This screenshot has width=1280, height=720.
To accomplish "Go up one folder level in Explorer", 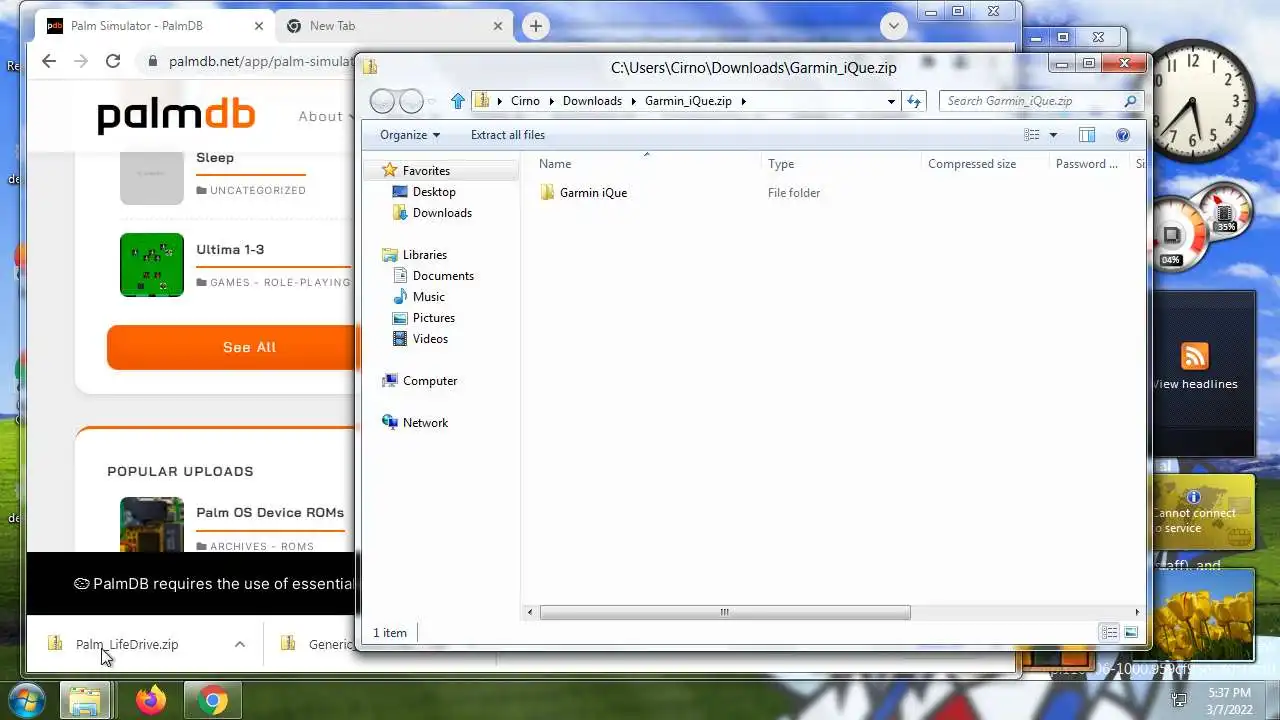I will pyautogui.click(x=458, y=101).
